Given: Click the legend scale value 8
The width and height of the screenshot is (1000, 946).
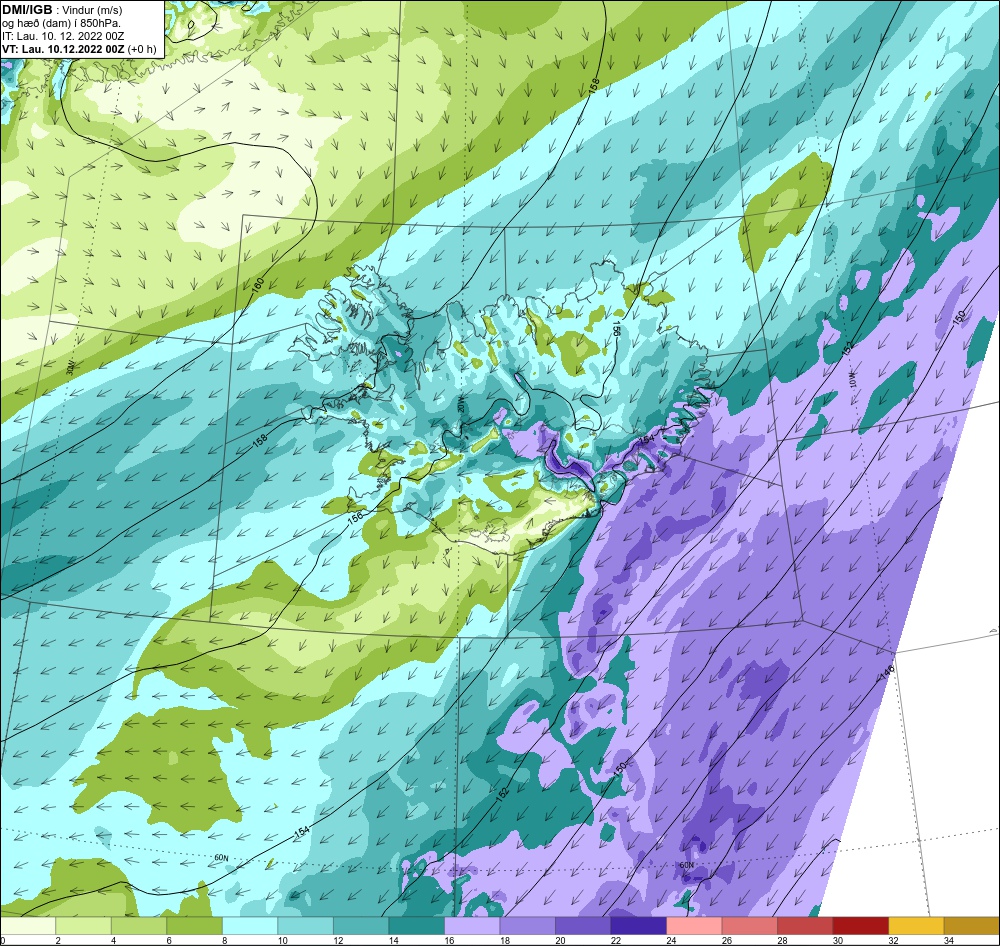Looking at the screenshot, I should coord(224,940).
